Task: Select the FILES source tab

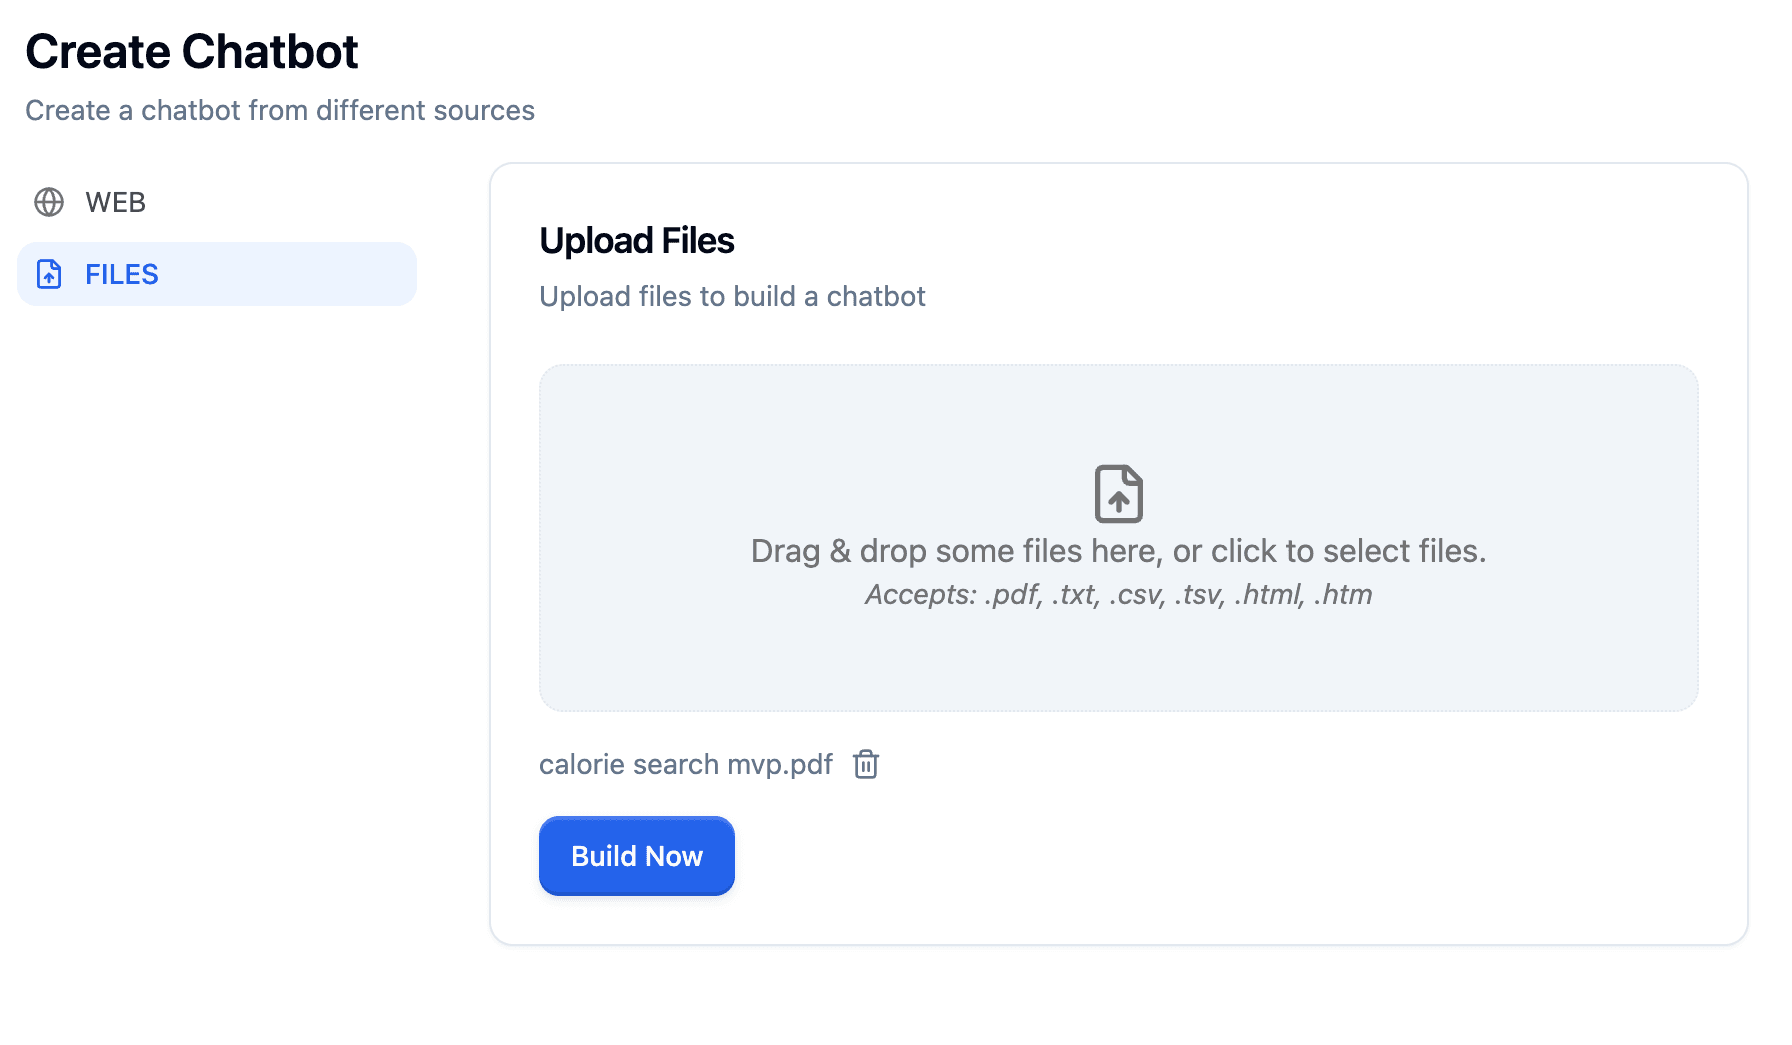Action: pyautogui.click(x=217, y=274)
